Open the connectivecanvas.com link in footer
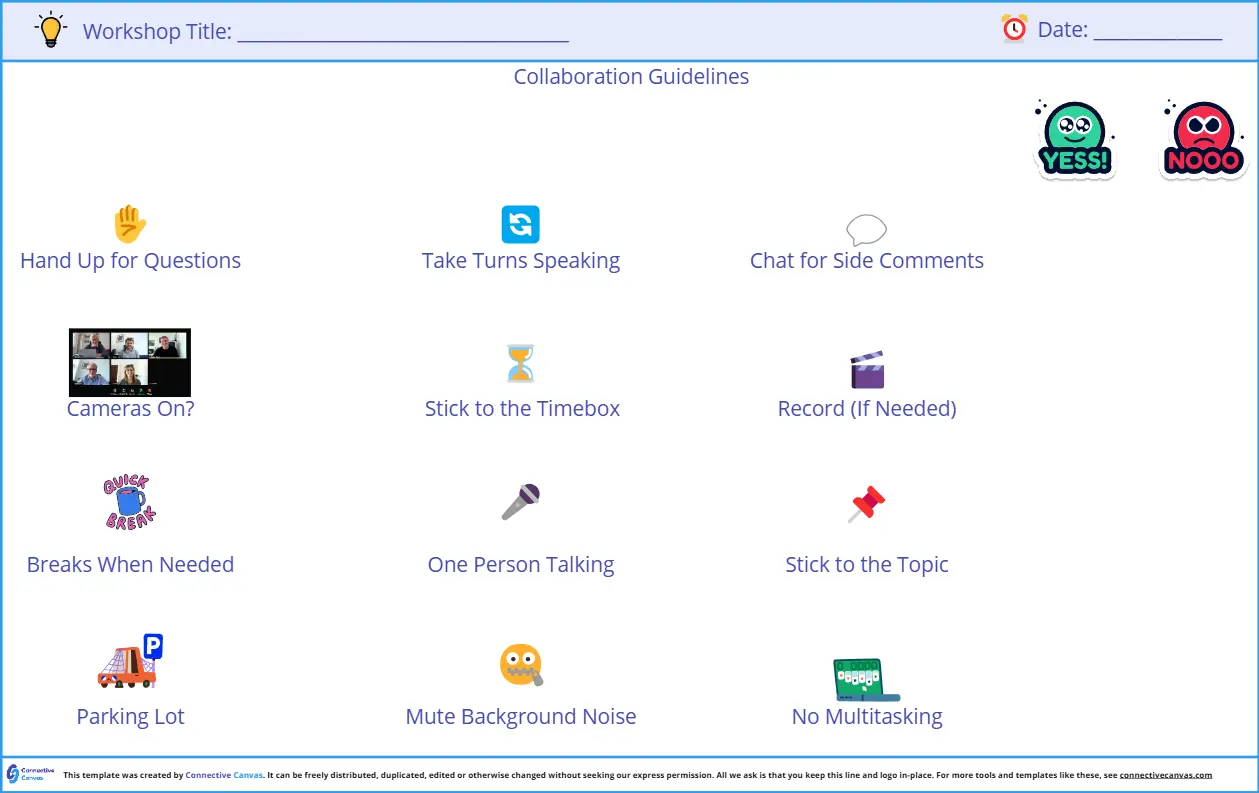The width and height of the screenshot is (1259, 793). (1165, 775)
